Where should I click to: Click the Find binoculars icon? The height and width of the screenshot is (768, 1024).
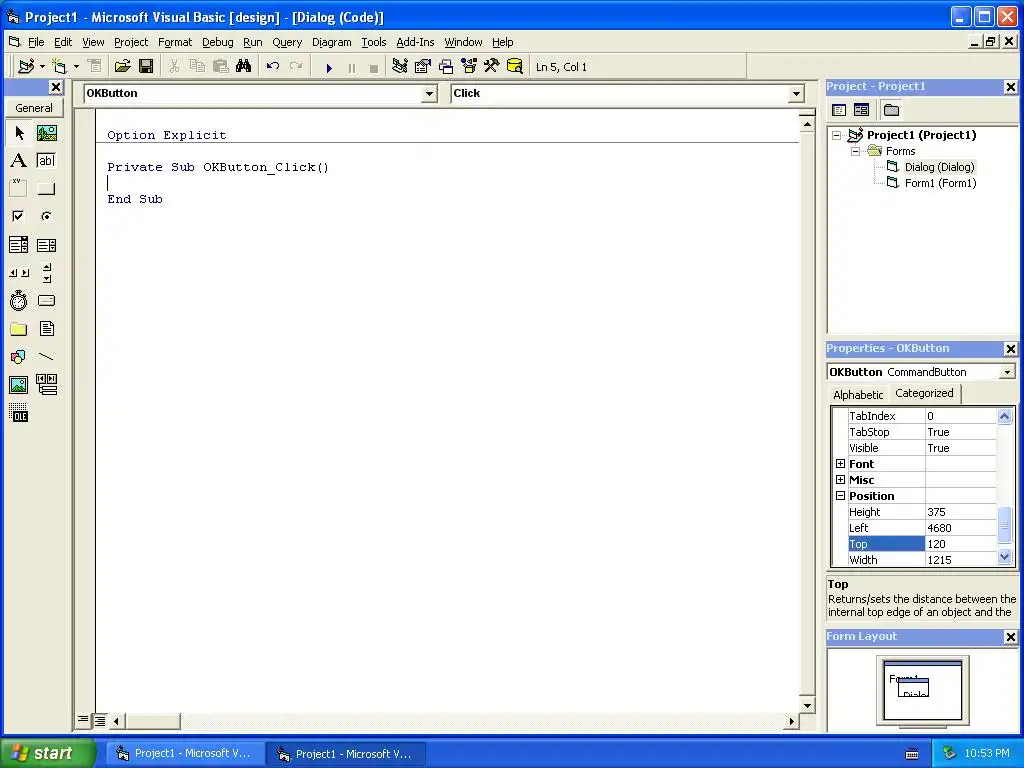[244, 67]
